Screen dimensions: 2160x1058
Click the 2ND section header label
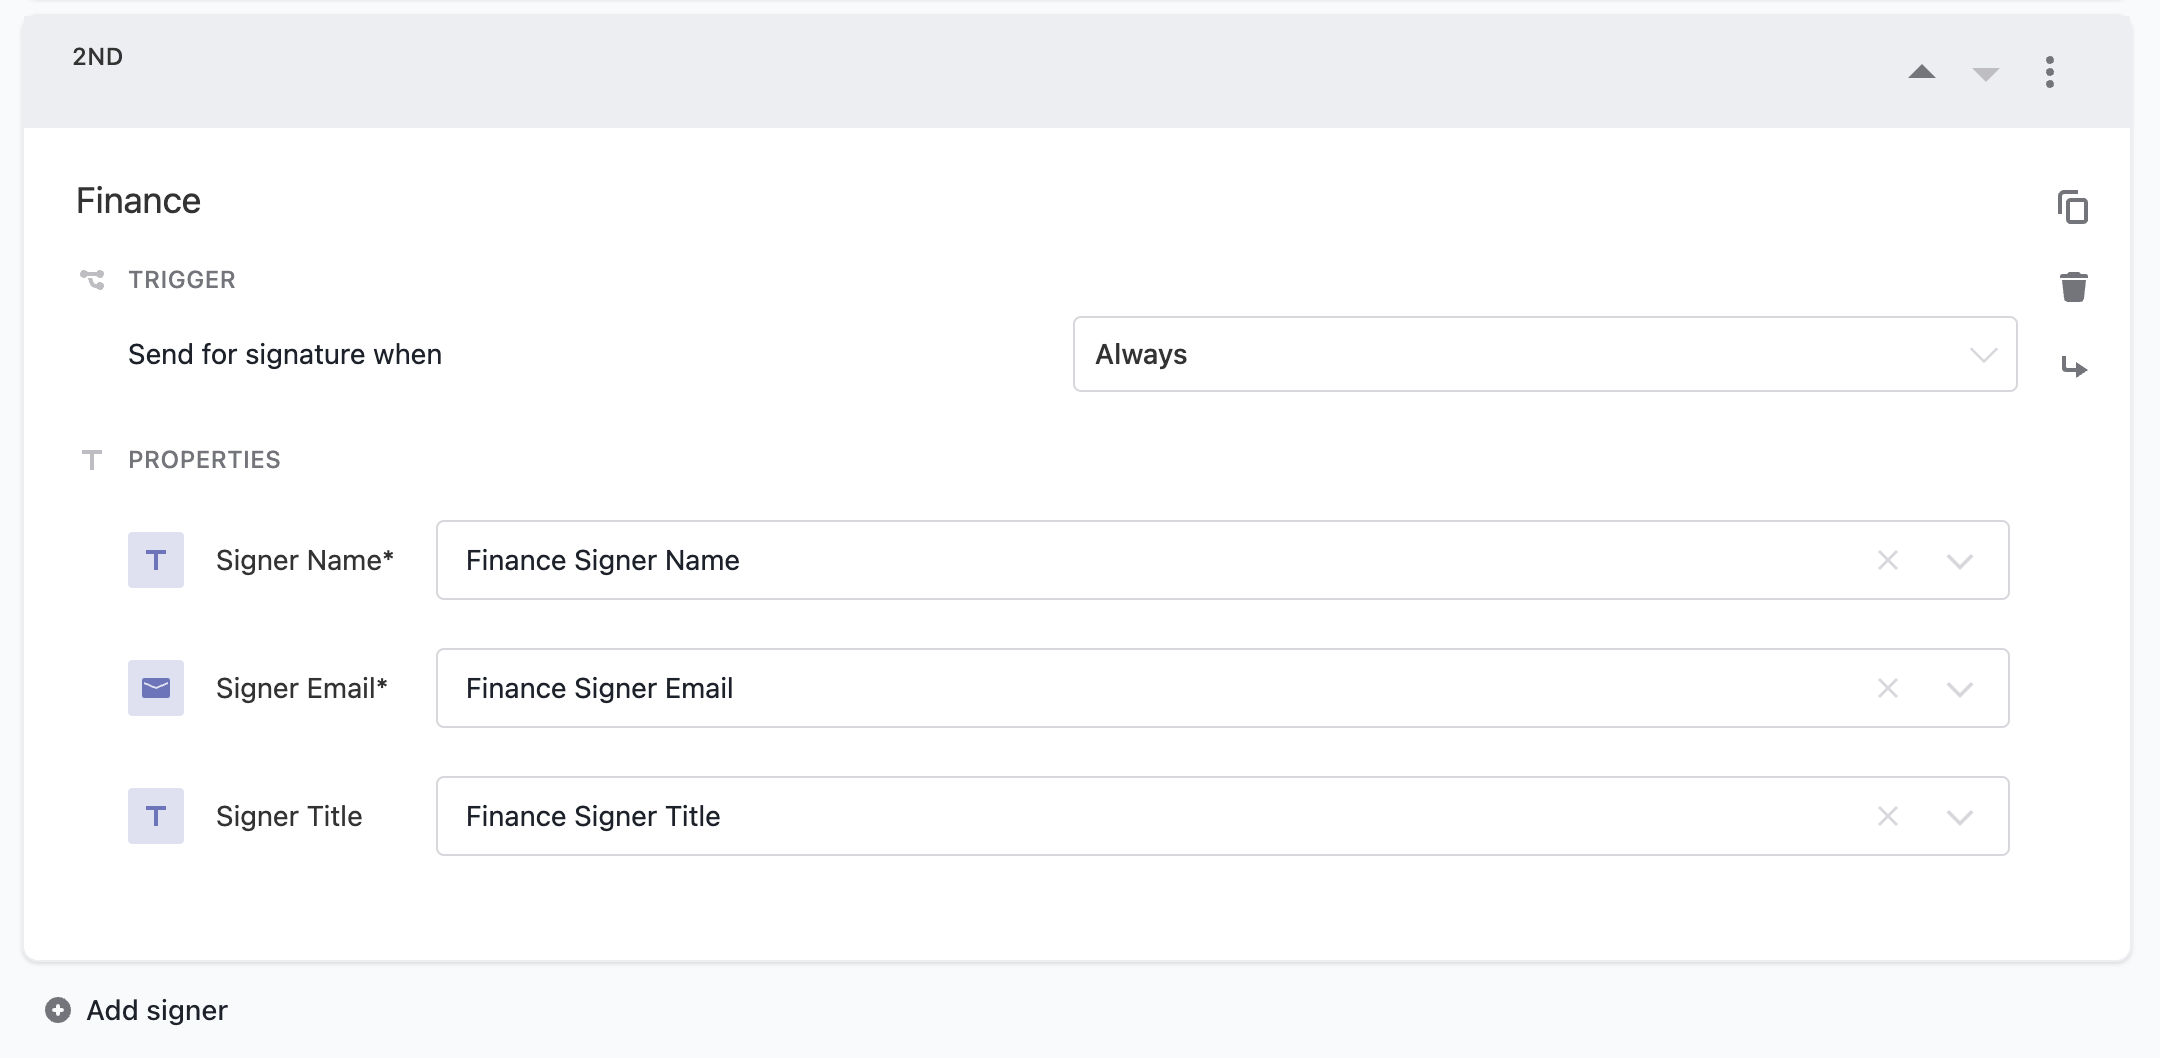(97, 56)
